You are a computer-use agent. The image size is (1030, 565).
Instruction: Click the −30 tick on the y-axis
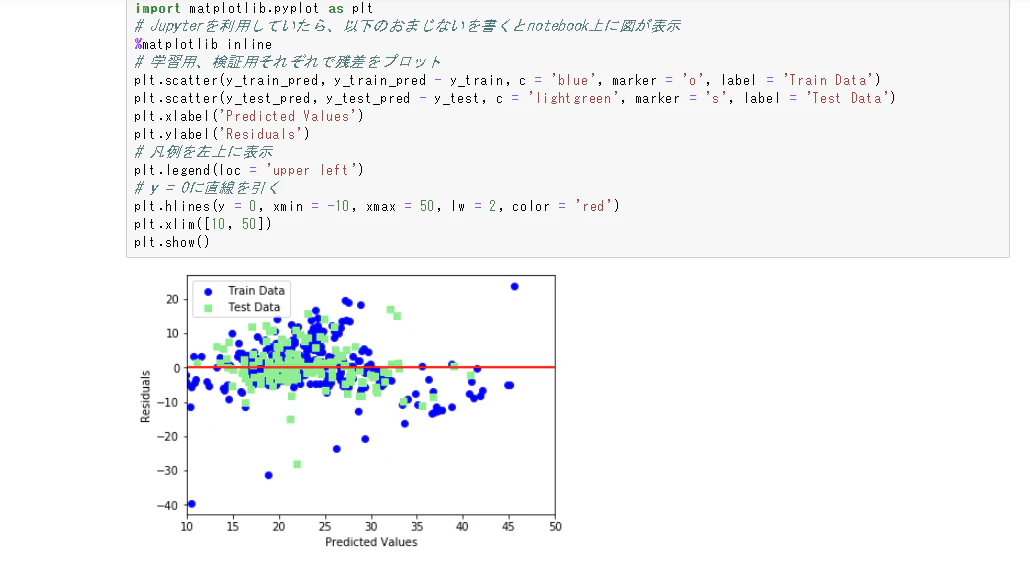[168, 471]
